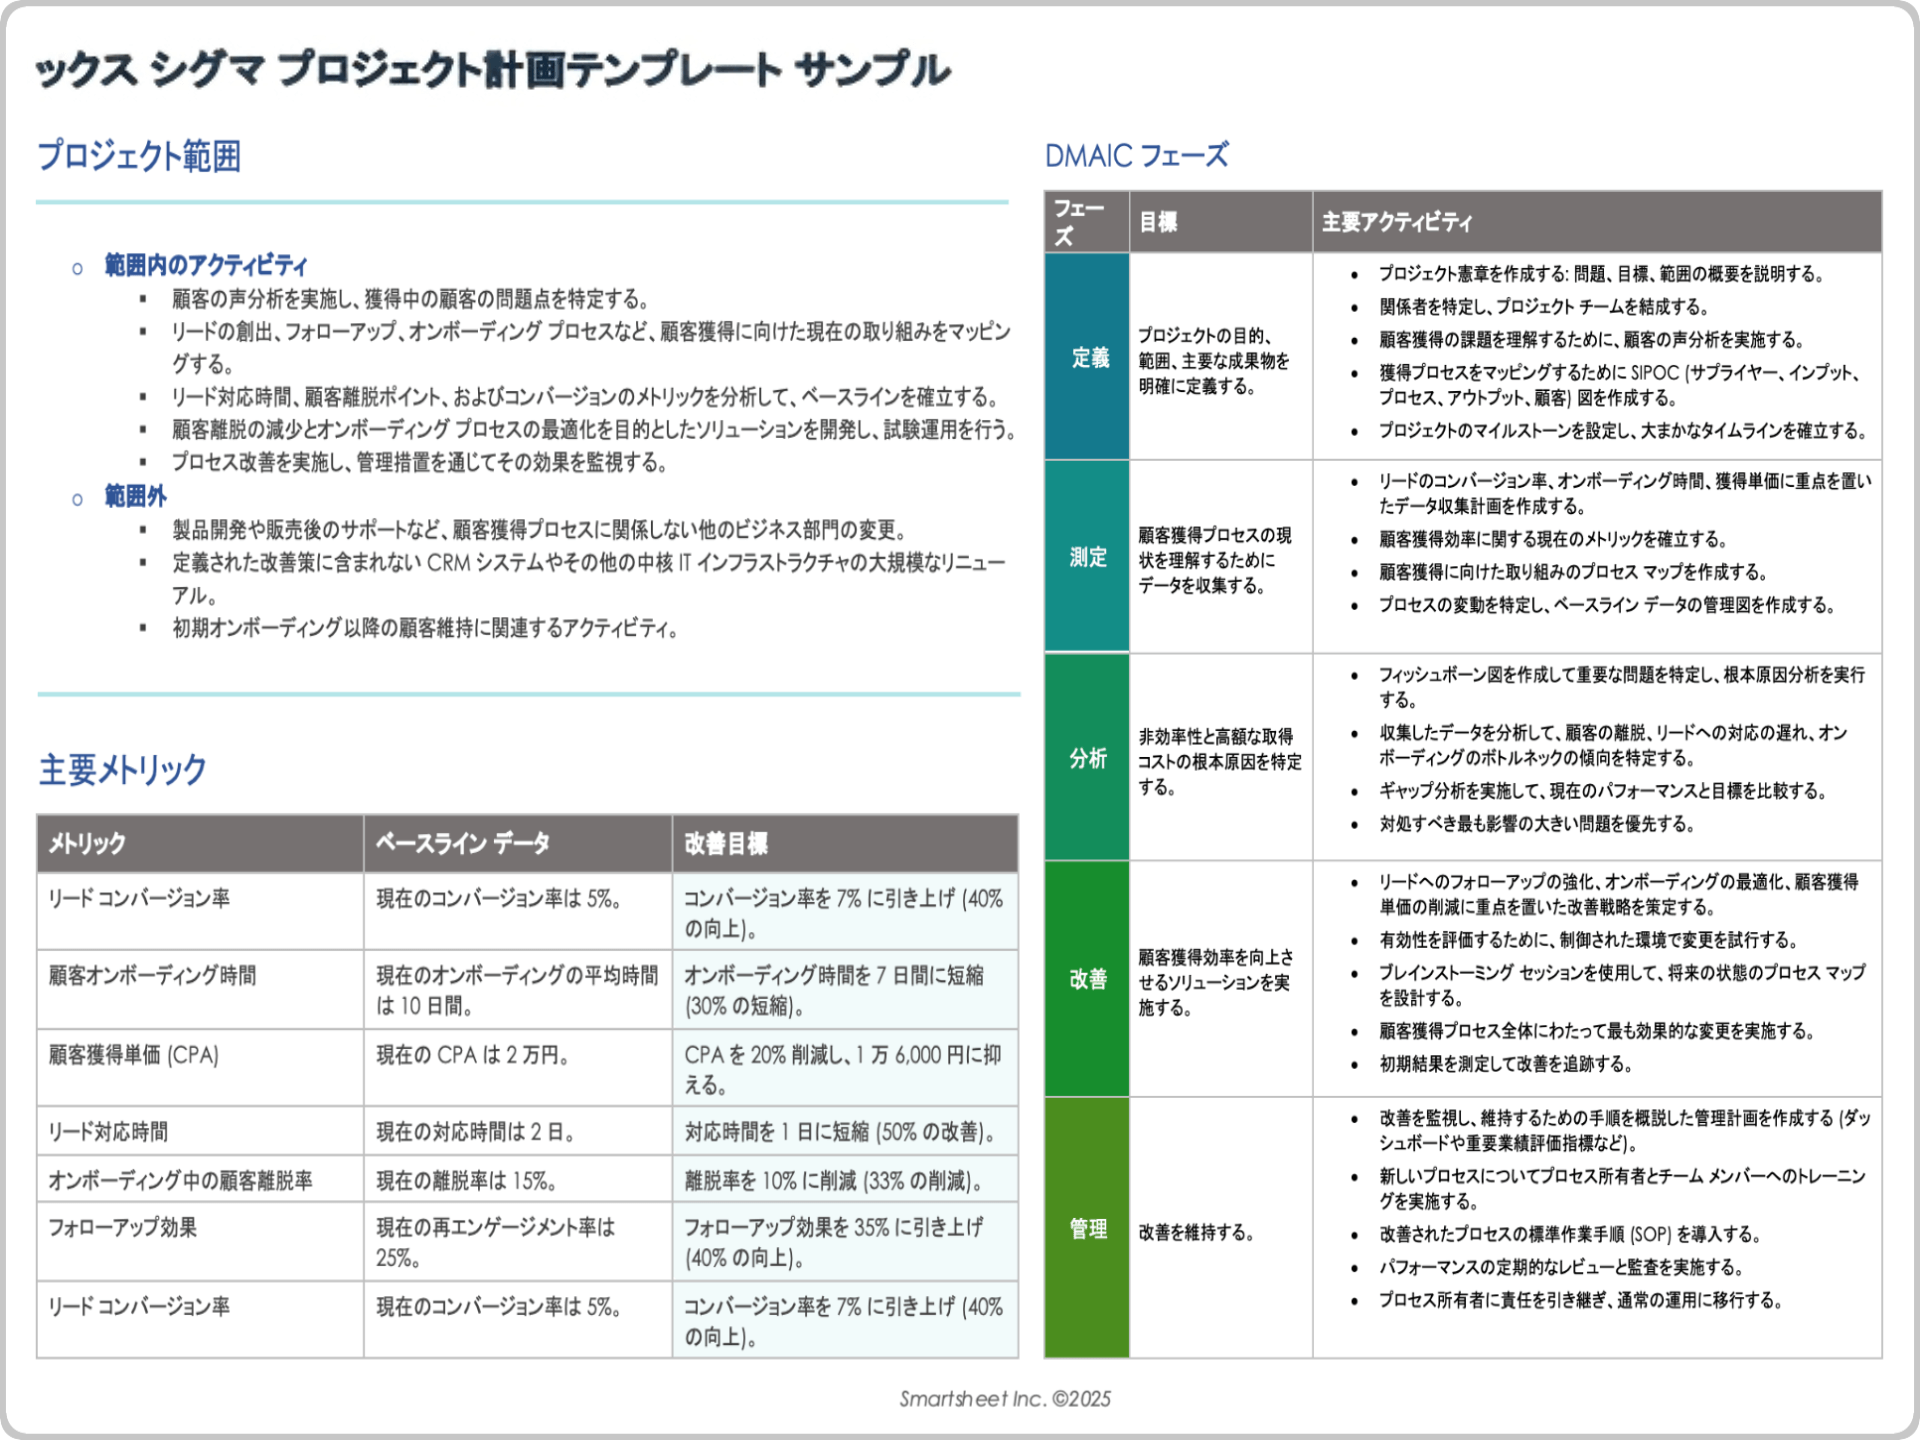Select the 分析 phase cell
The width and height of the screenshot is (1920, 1440).
point(1087,758)
